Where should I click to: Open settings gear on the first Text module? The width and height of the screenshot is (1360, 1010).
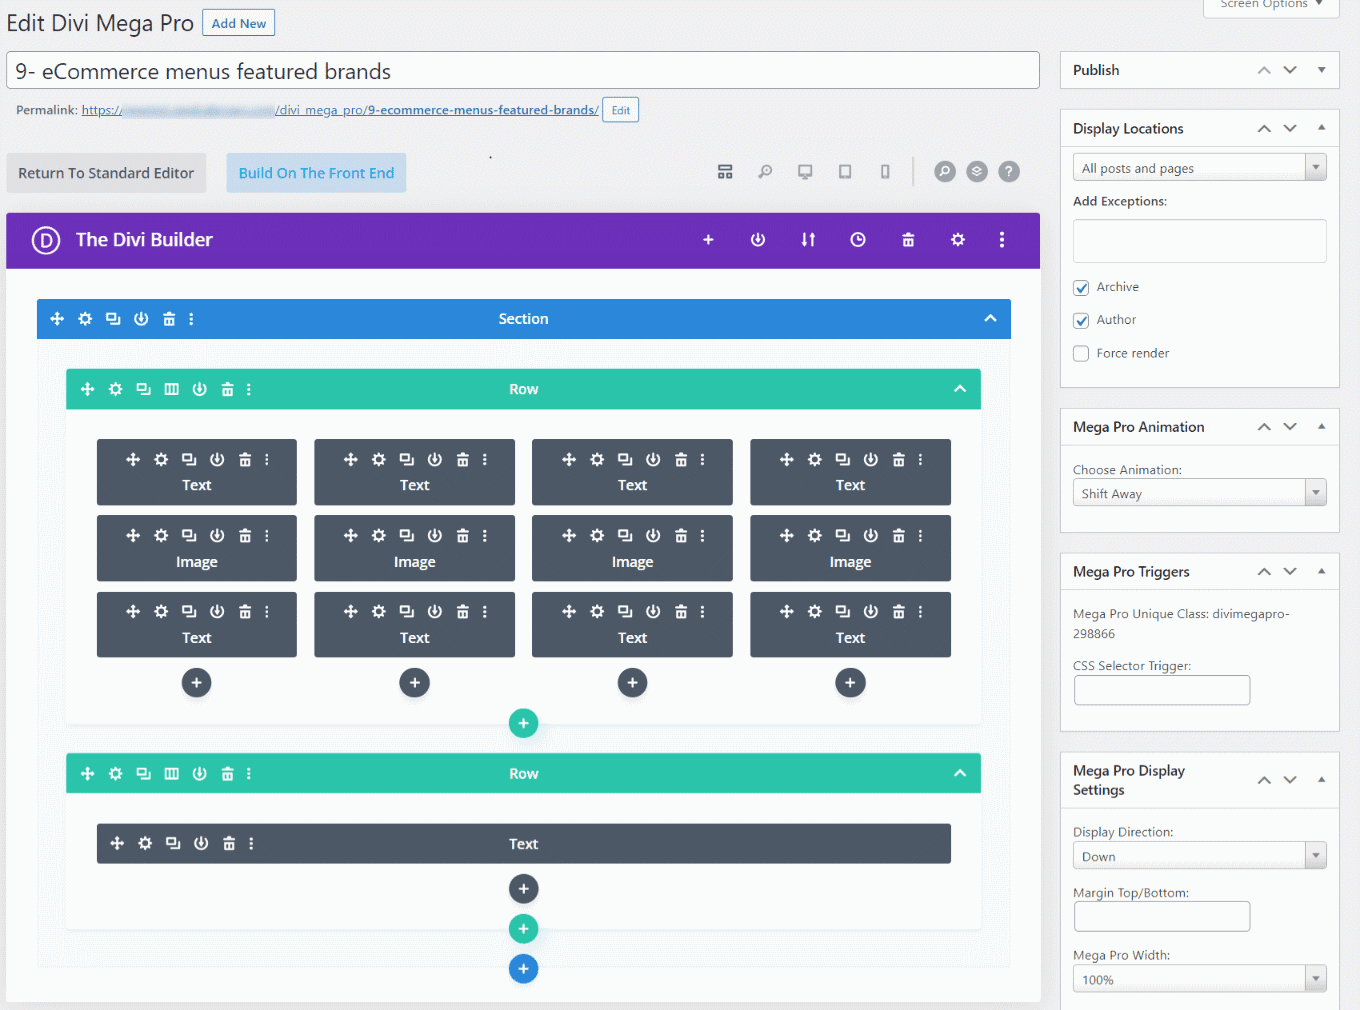click(161, 459)
